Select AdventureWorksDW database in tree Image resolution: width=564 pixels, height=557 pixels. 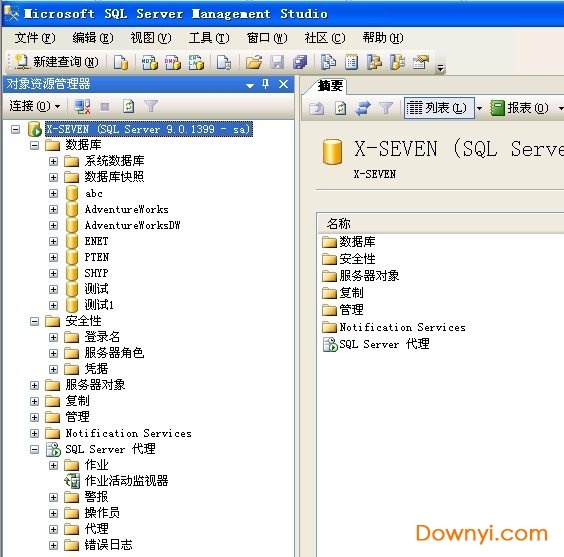pyautogui.click(x=132, y=225)
